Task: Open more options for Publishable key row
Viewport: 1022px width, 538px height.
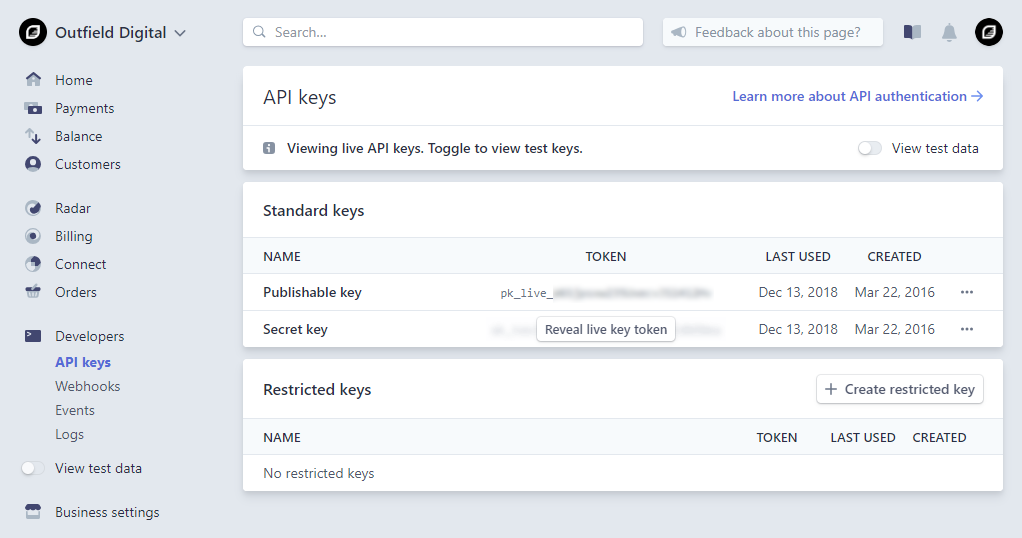Action: pos(967,292)
